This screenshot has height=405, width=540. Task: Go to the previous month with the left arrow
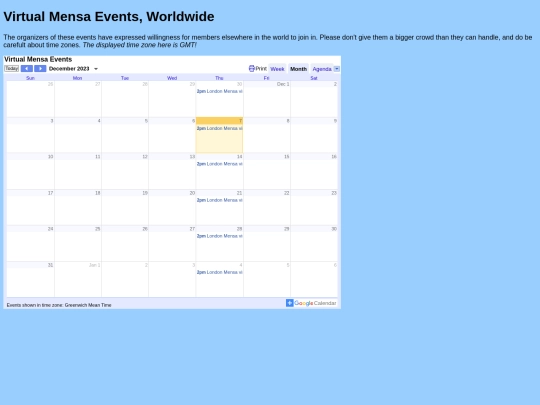click(27, 69)
